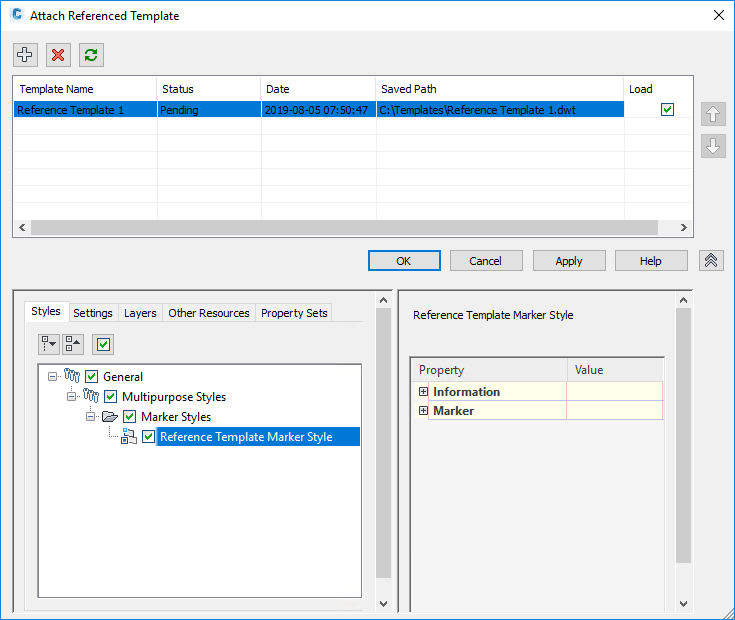Screen dimensions: 735x620
Task: Click the collapse all tree icon
Action: pos(73,344)
